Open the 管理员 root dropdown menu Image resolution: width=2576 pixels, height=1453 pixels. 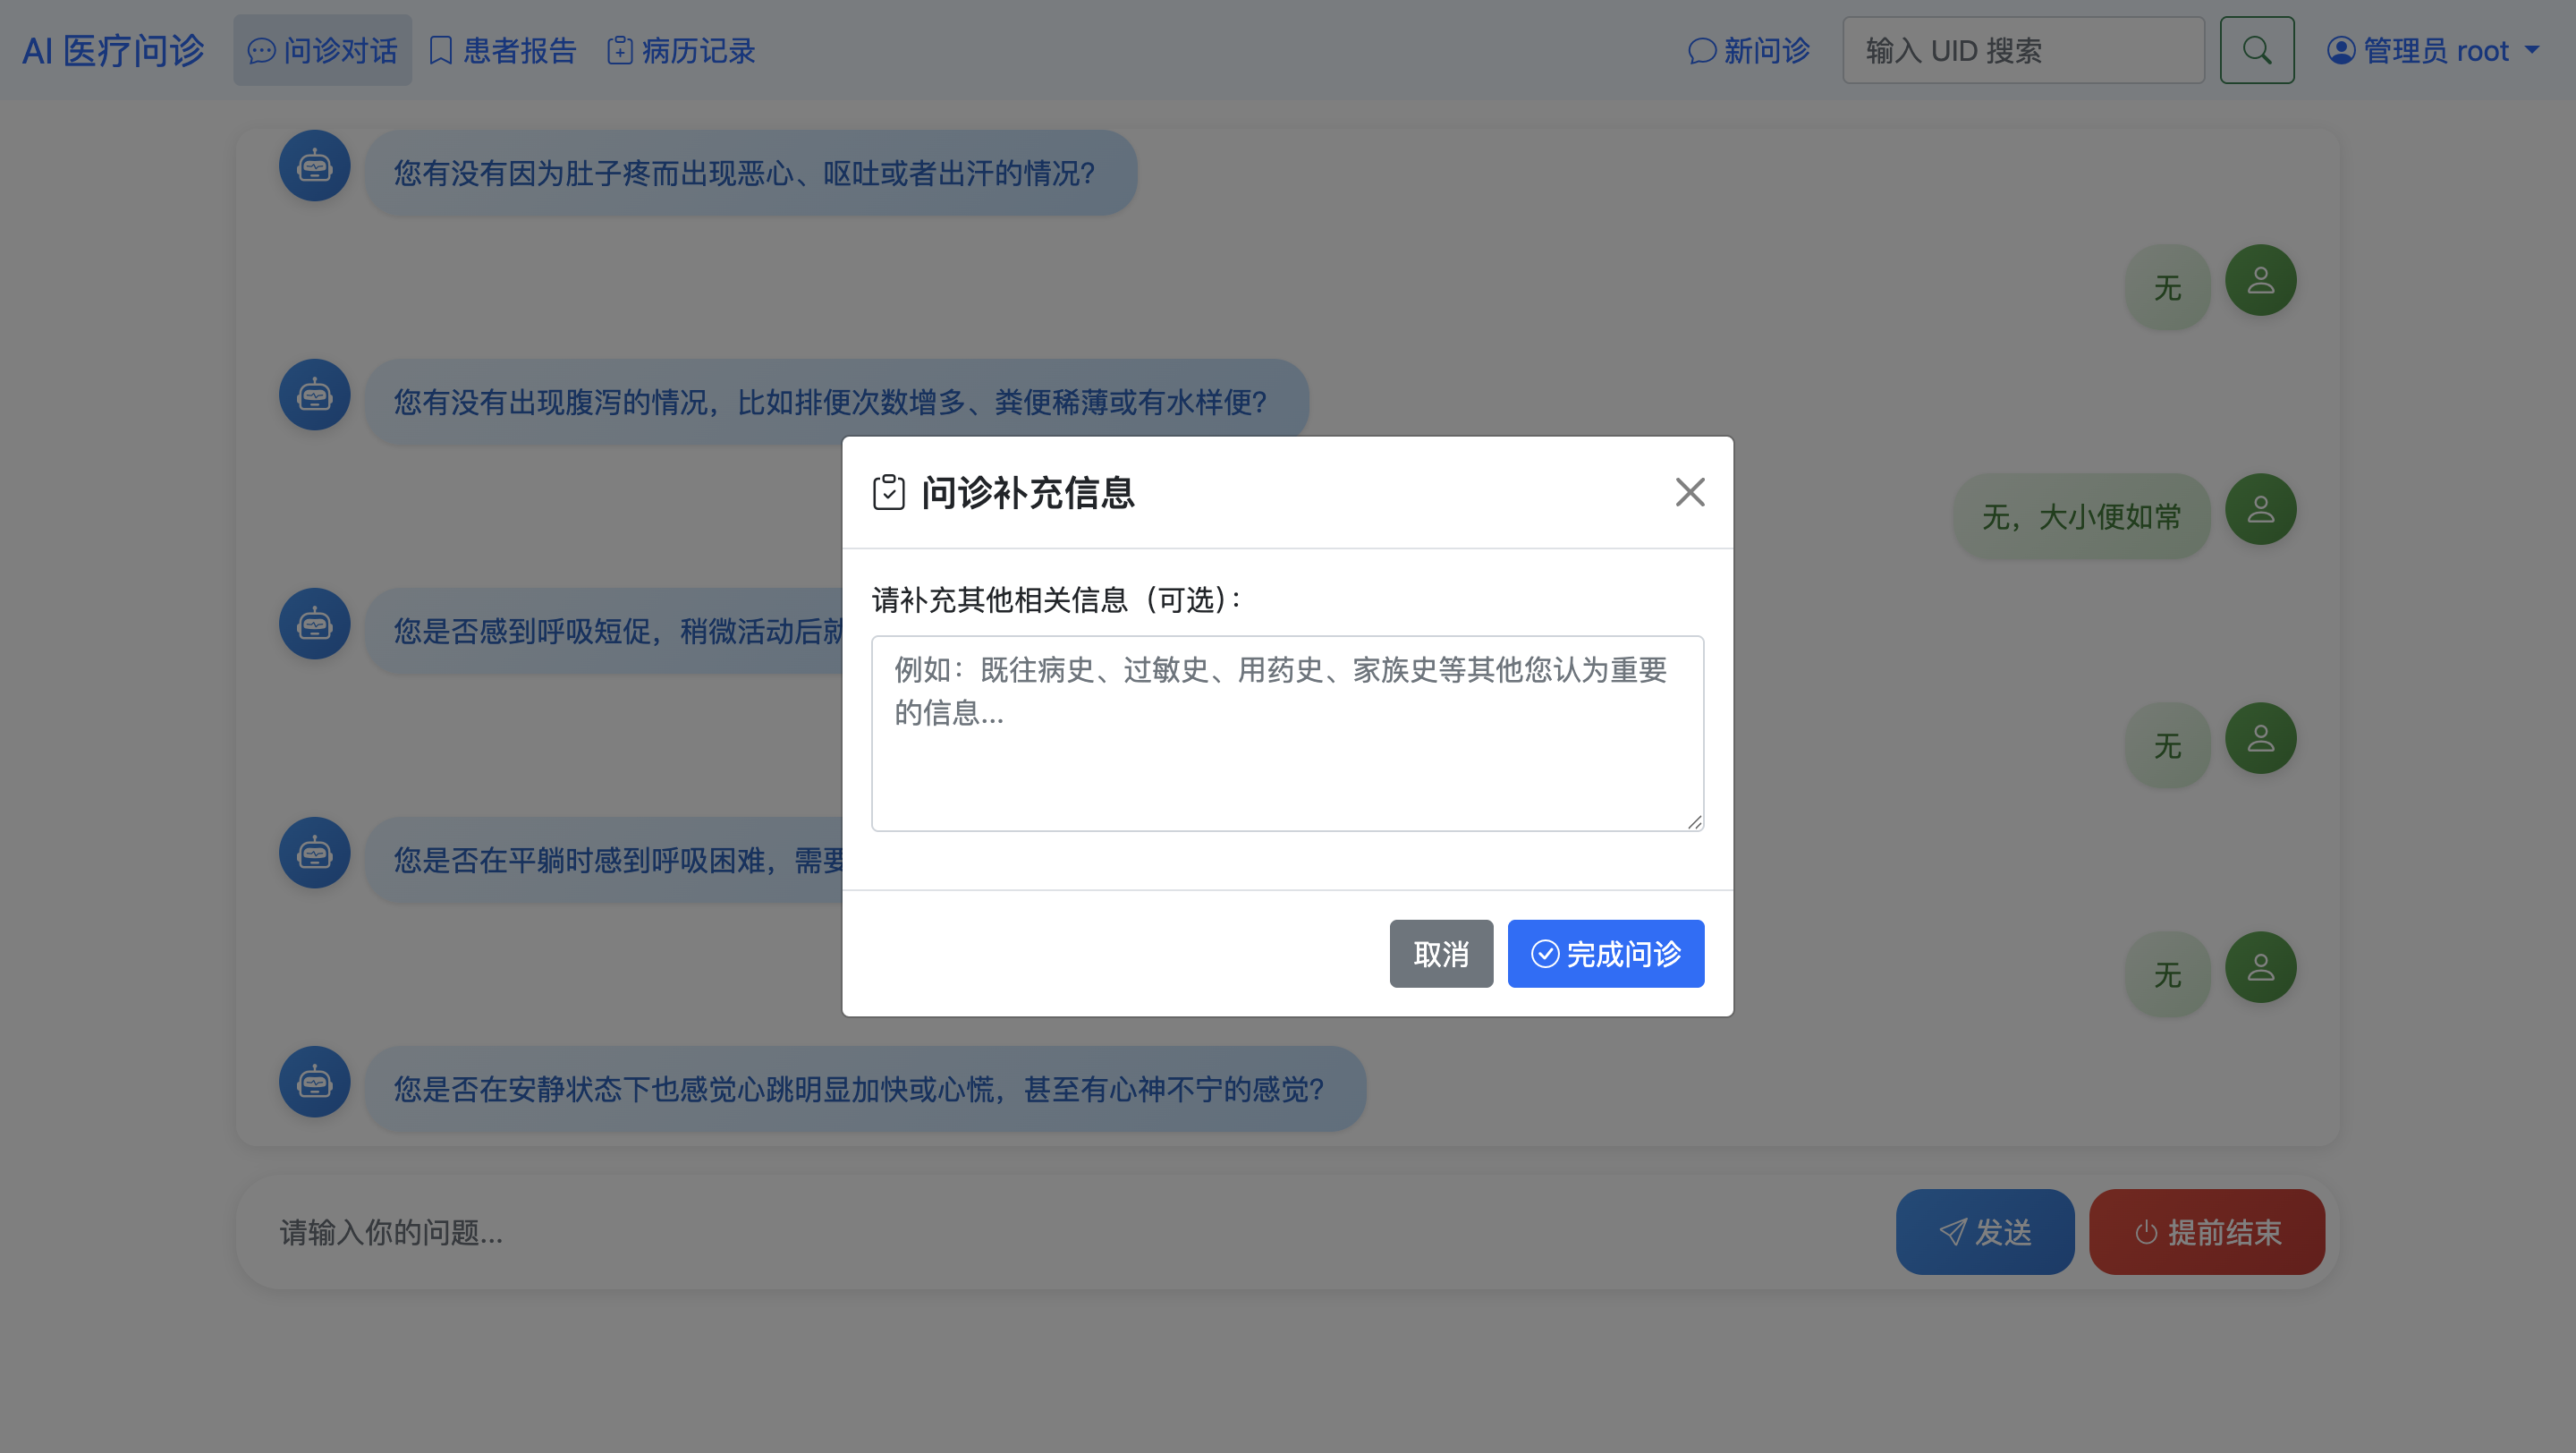pyautogui.click(x=2432, y=50)
